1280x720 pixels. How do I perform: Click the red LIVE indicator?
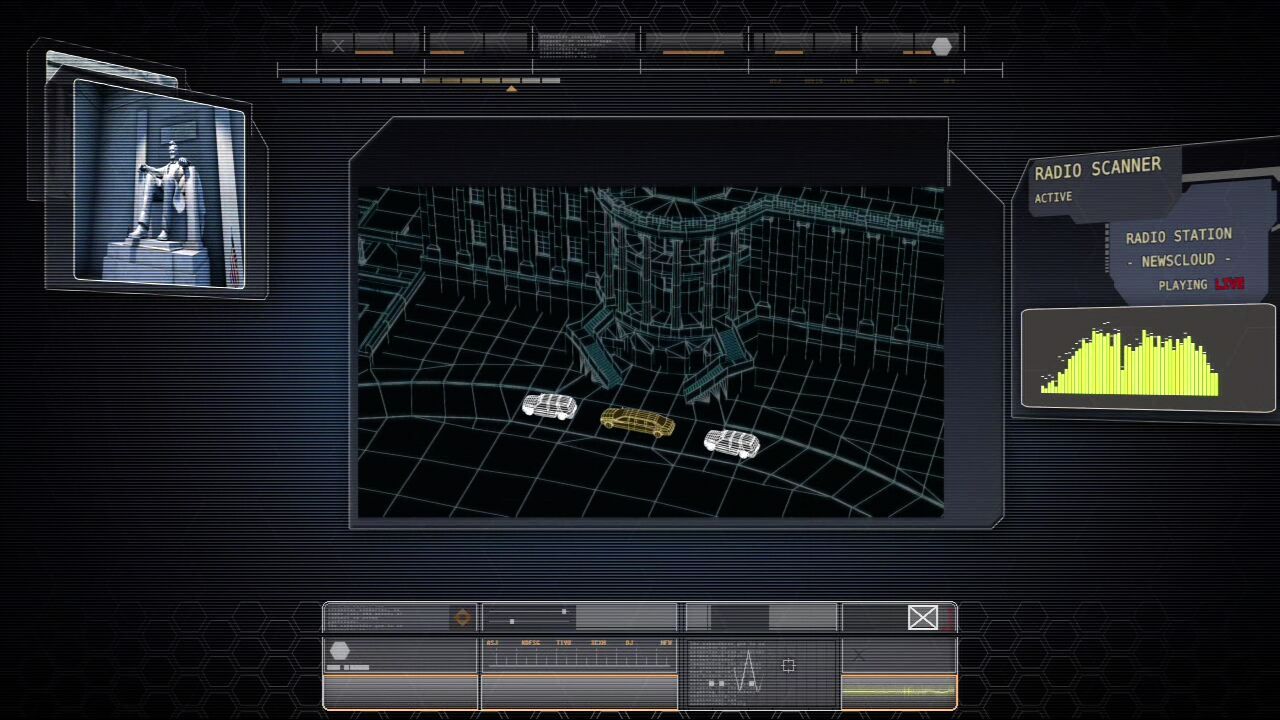[1229, 284]
